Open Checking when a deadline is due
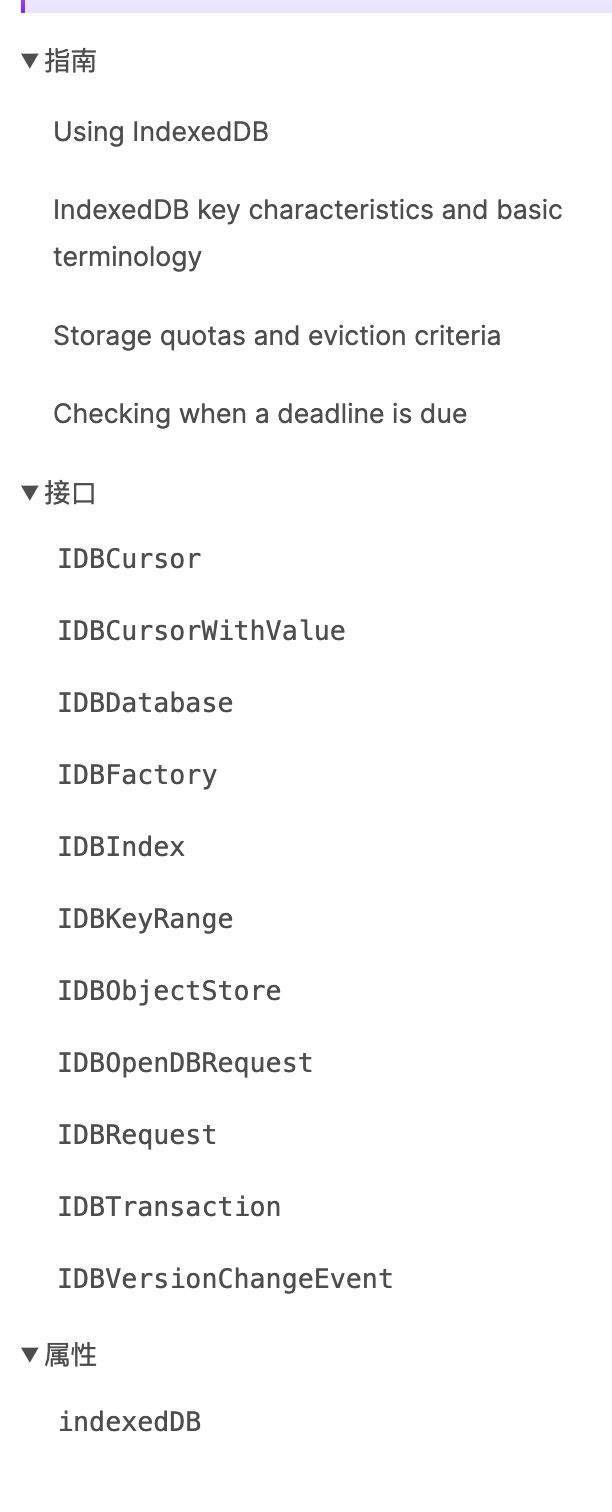The width and height of the screenshot is (612, 1512). coord(260,413)
